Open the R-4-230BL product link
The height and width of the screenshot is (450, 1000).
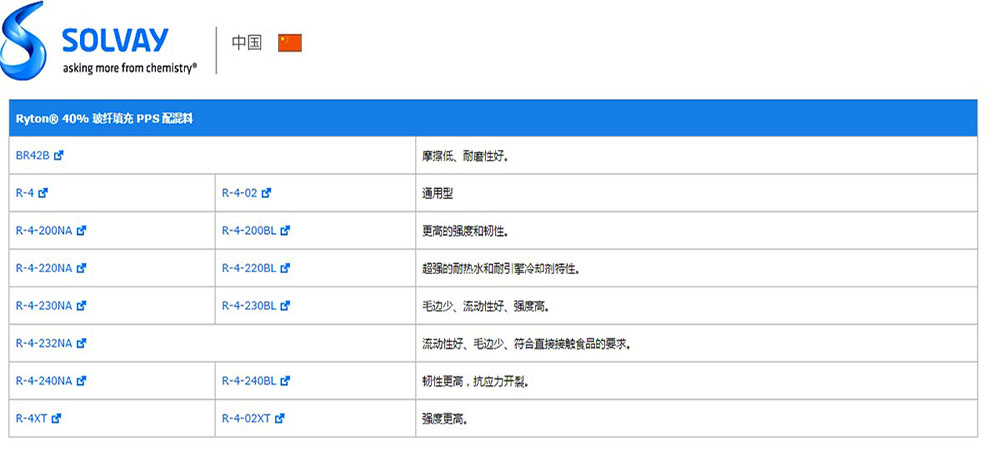[249, 306]
